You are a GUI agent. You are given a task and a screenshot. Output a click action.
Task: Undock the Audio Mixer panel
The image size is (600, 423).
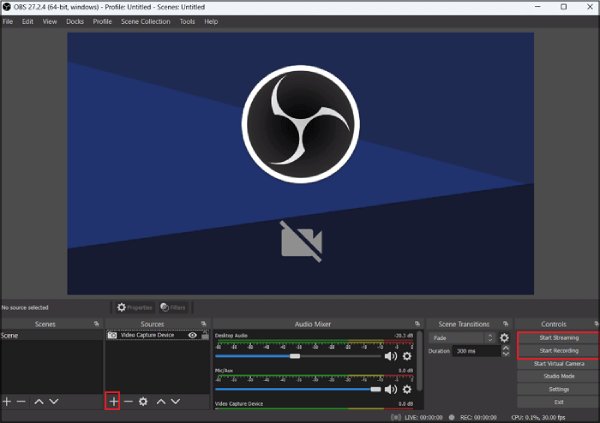tap(417, 324)
